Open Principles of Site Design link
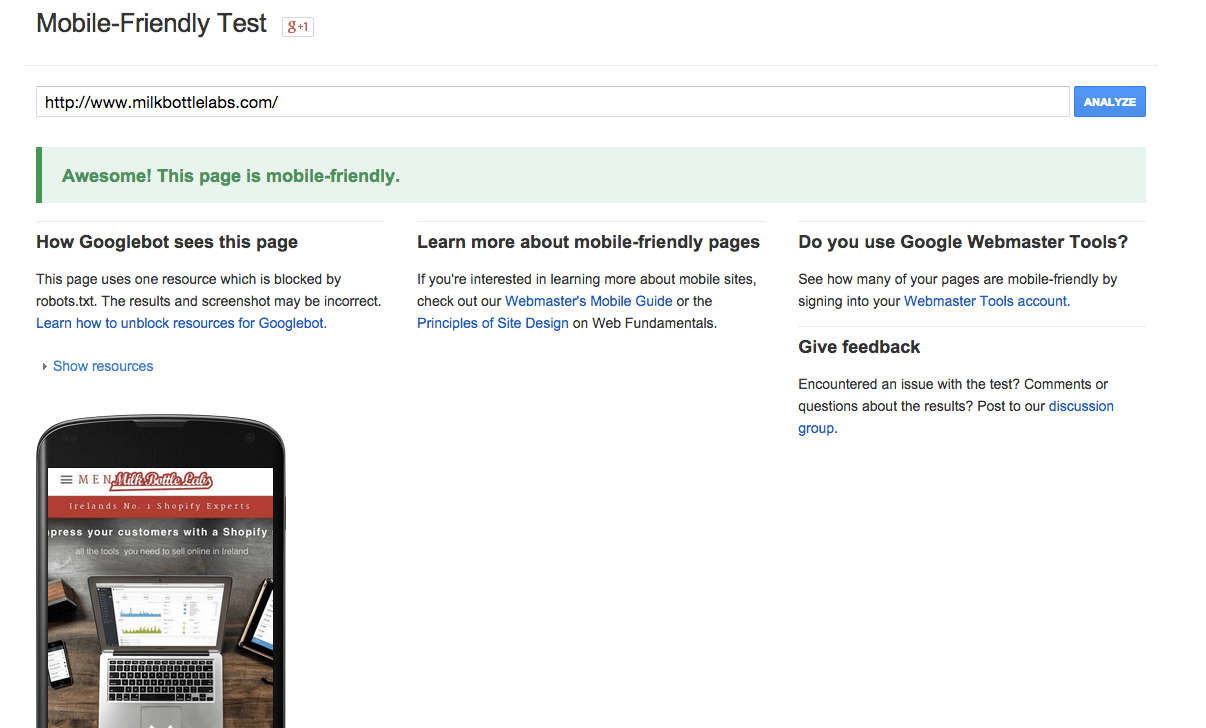This screenshot has height=728, width=1206. tap(492, 323)
